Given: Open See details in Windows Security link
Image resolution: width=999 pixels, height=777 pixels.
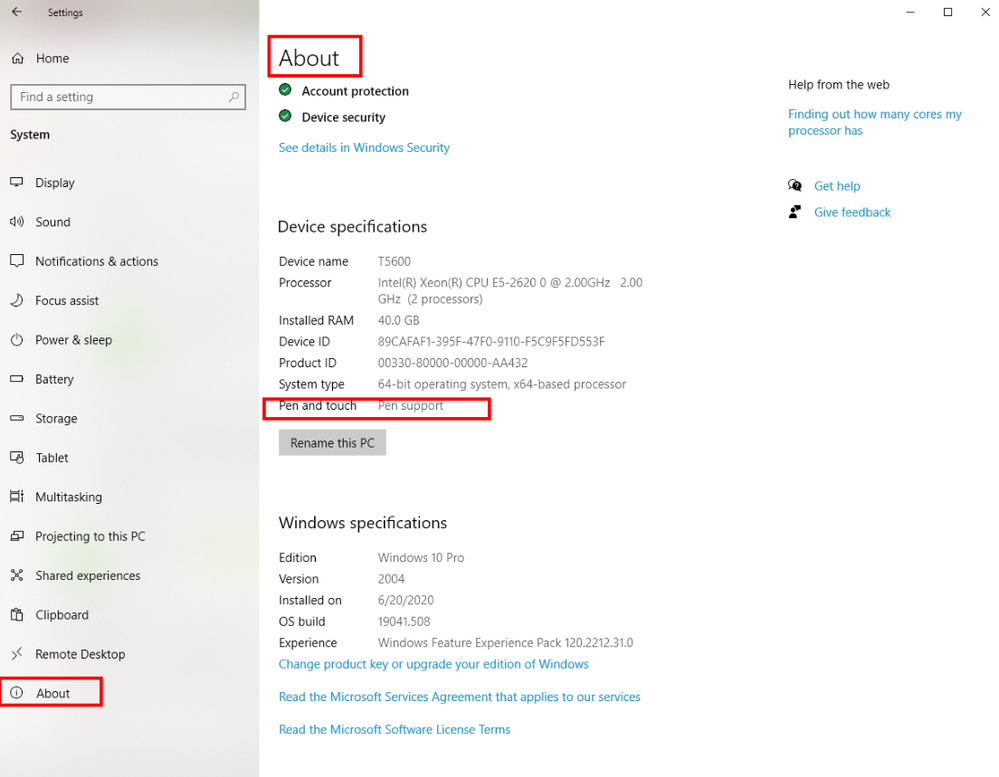Looking at the screenshot, I should click(364, 148).
